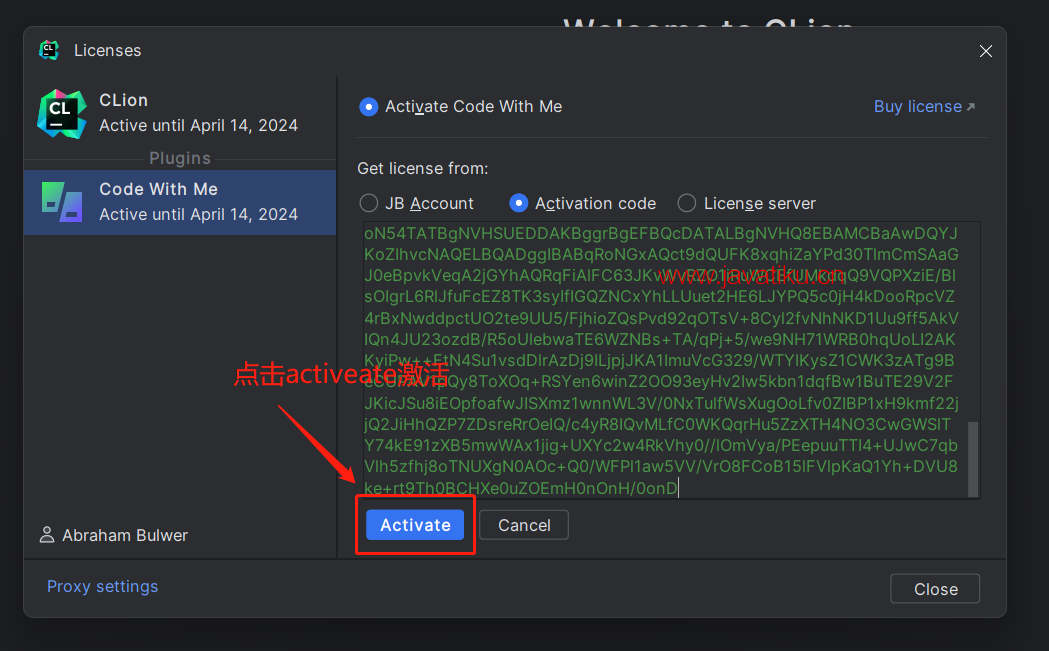The height and width of the screenshot is (651, 1049).
Task: Click the Cancel button
Action: coord(524,525)
